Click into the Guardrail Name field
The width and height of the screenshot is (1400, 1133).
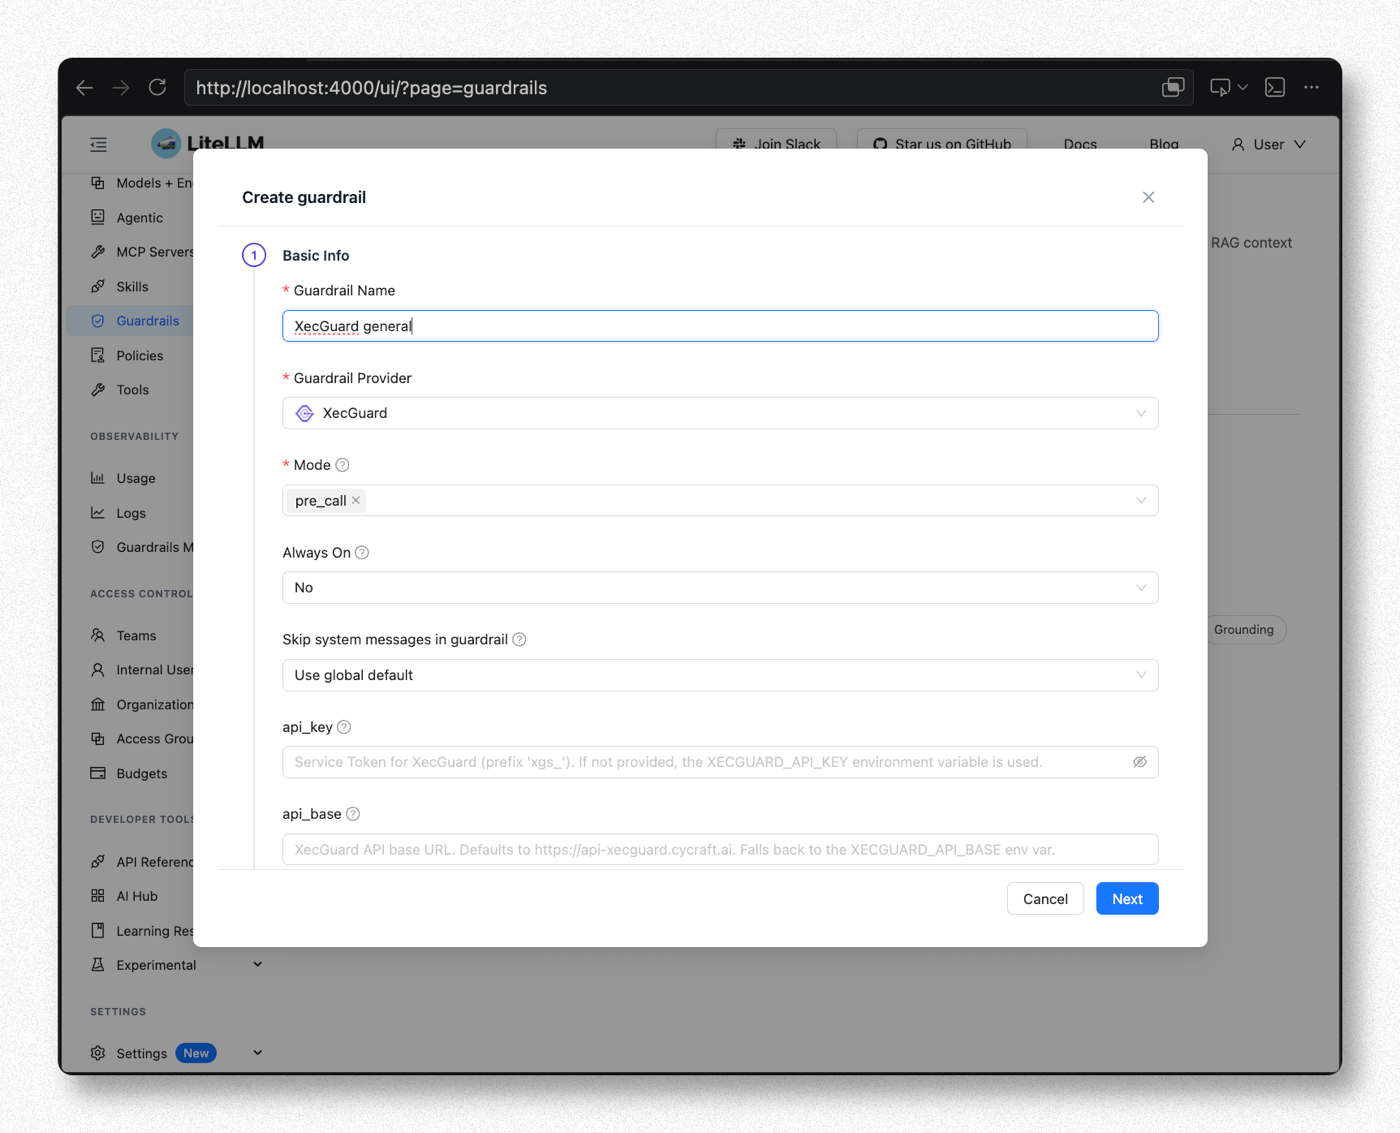(720, 326)
